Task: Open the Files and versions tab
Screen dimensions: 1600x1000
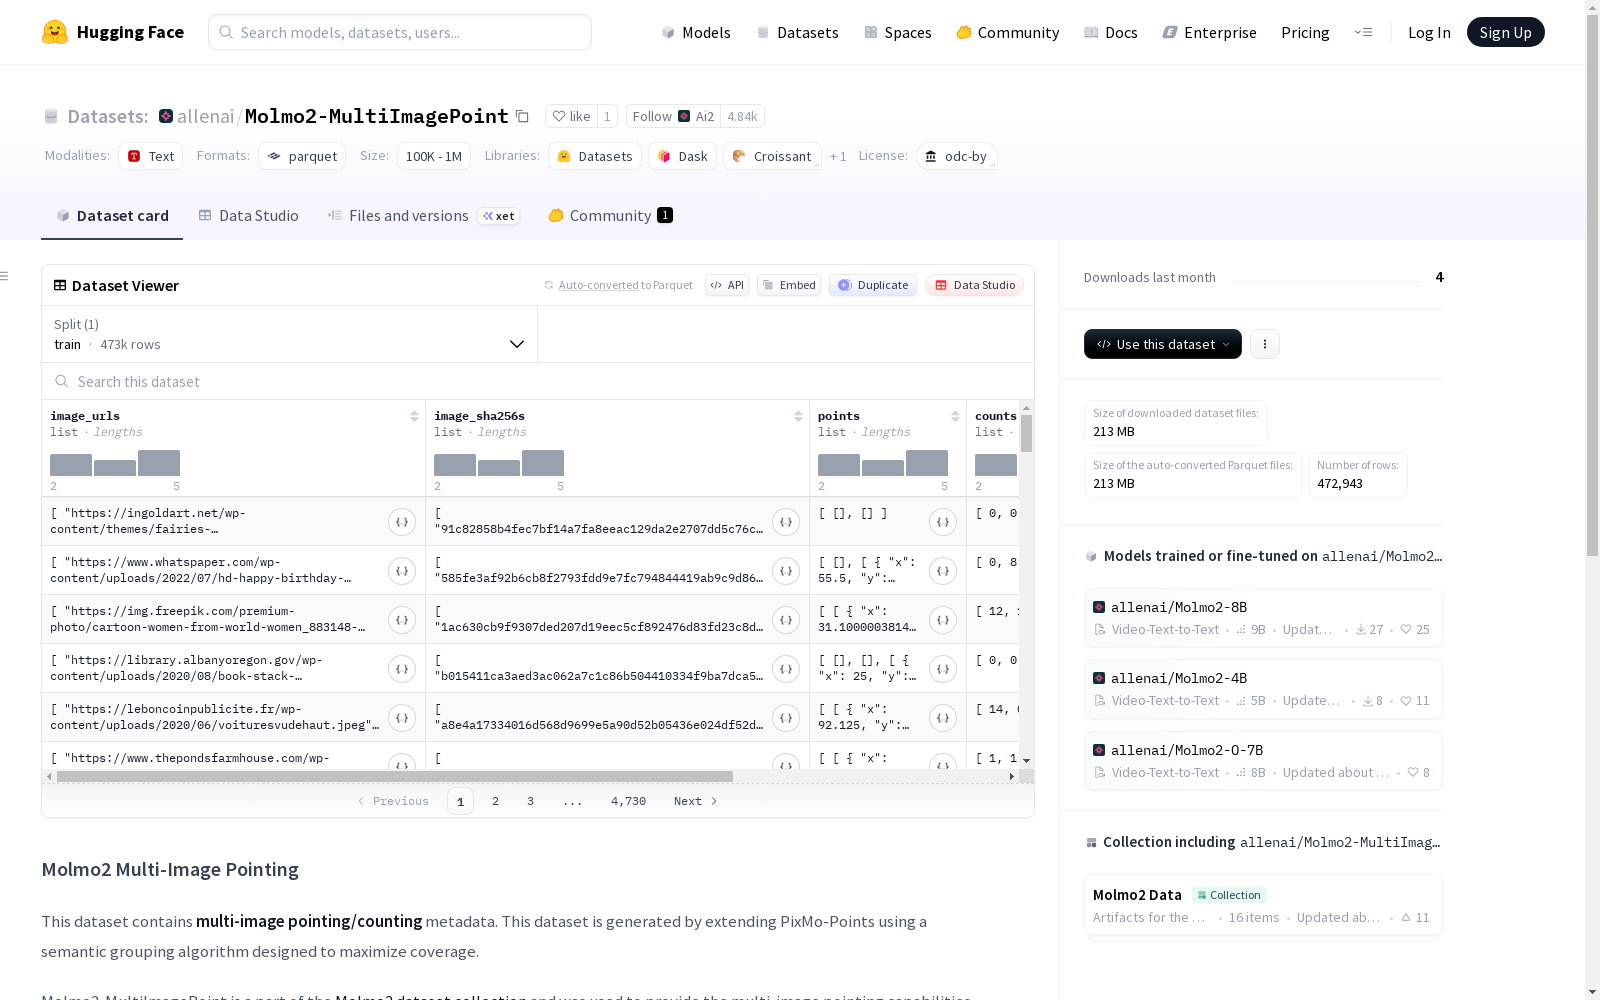Action: 423,216
